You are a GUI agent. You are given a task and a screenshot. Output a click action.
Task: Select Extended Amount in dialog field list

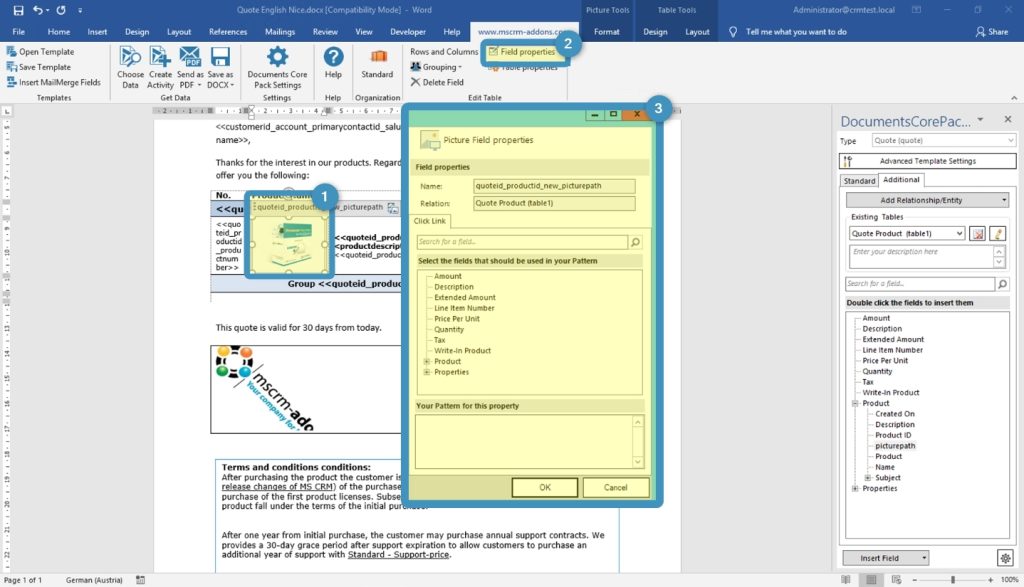click(464, 298)
